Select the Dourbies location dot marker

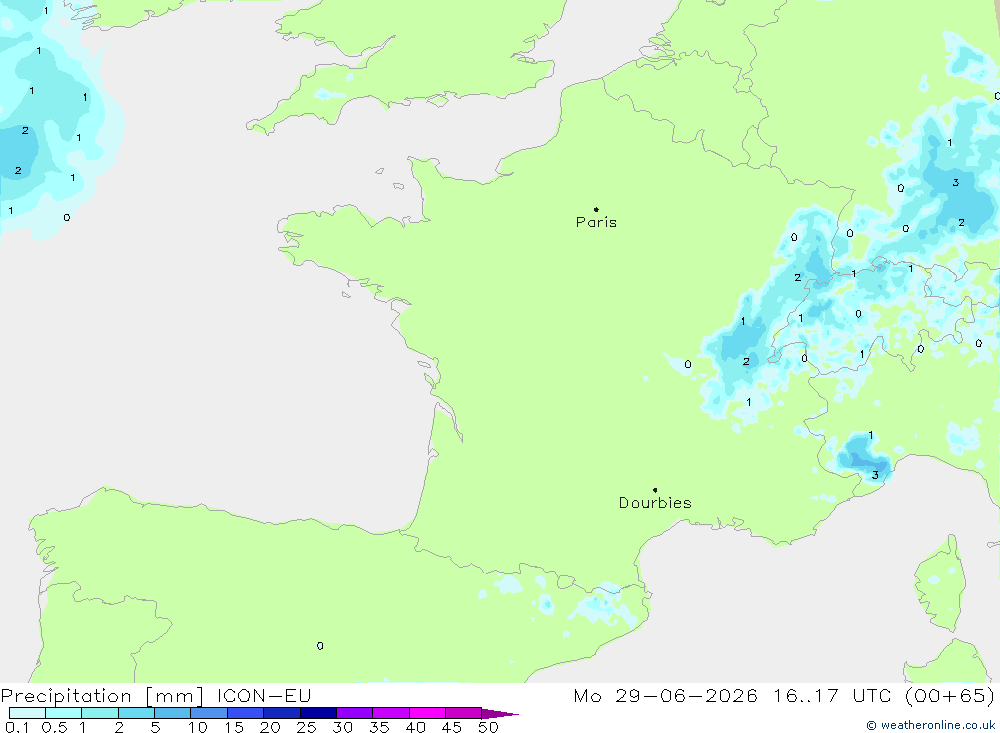pos(655,490)
